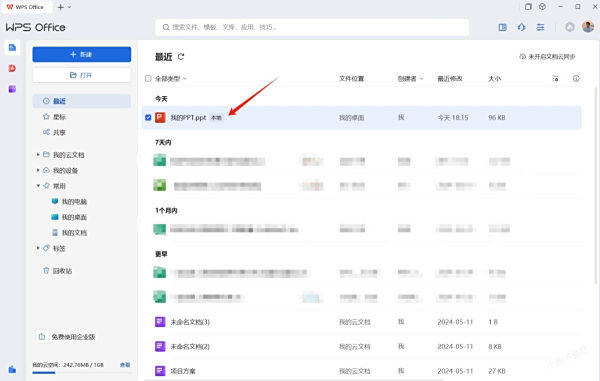Open the red PDF icon in the left rail
The height and width of the screenshot is (381, 600).
(12, 68)
